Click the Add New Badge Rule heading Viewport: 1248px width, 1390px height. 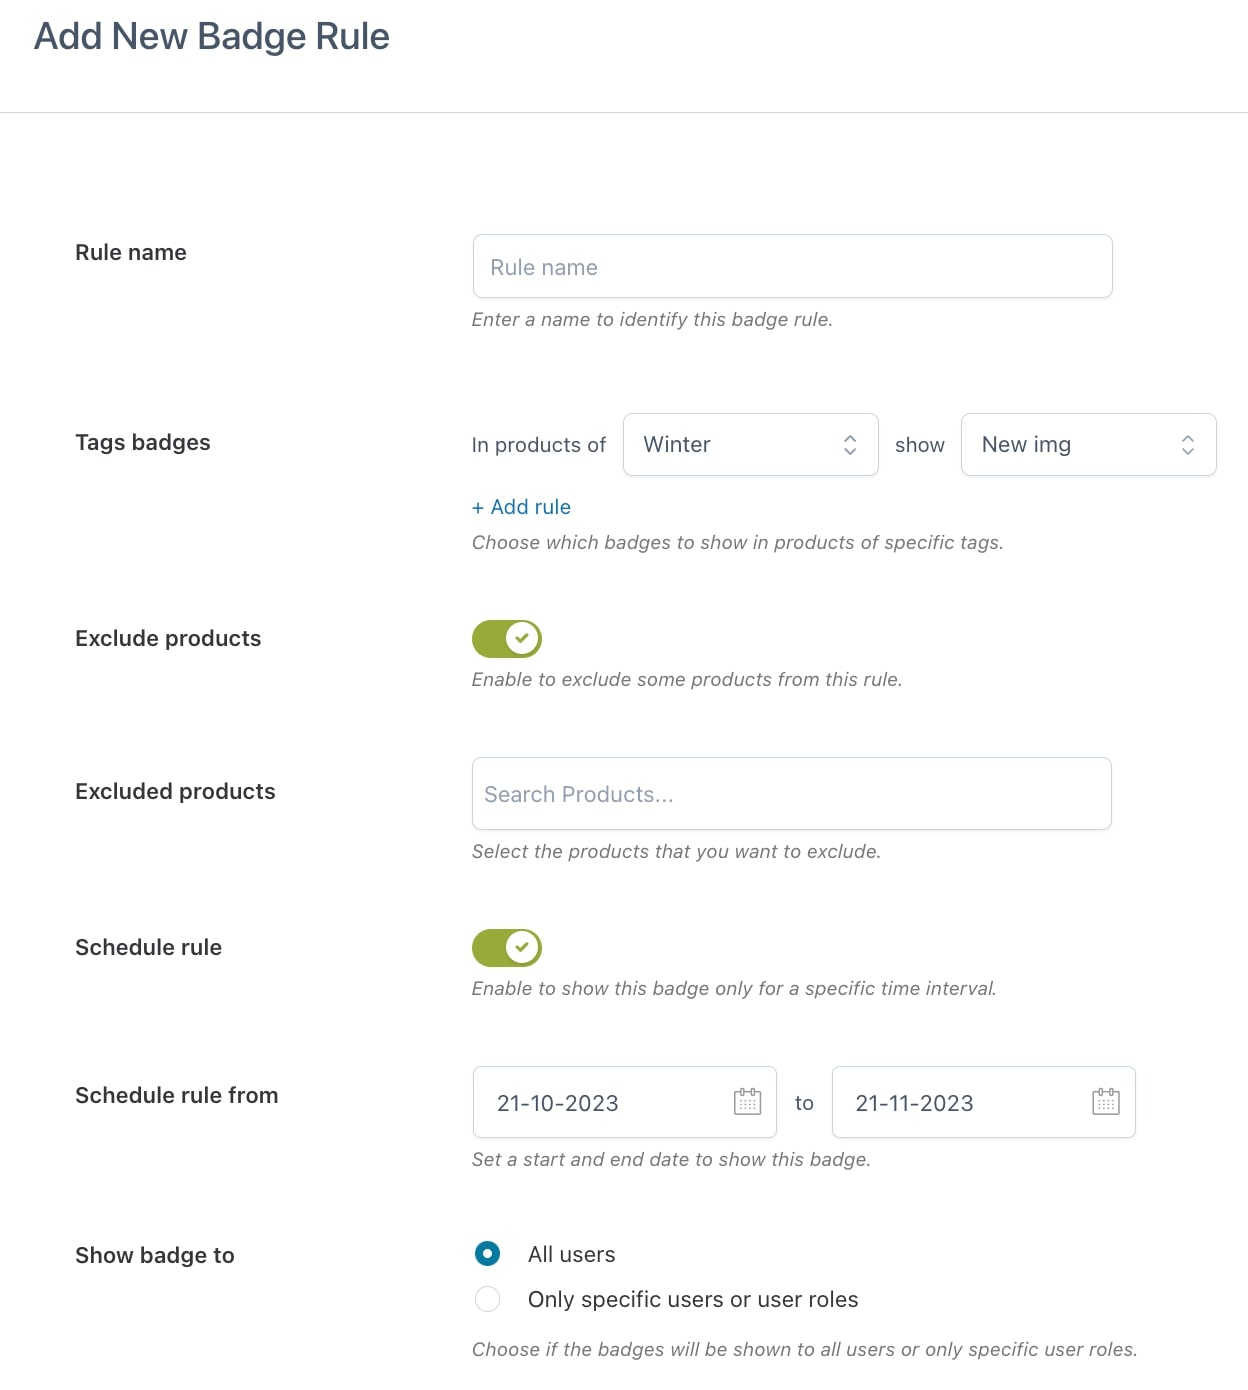point(212,36)
